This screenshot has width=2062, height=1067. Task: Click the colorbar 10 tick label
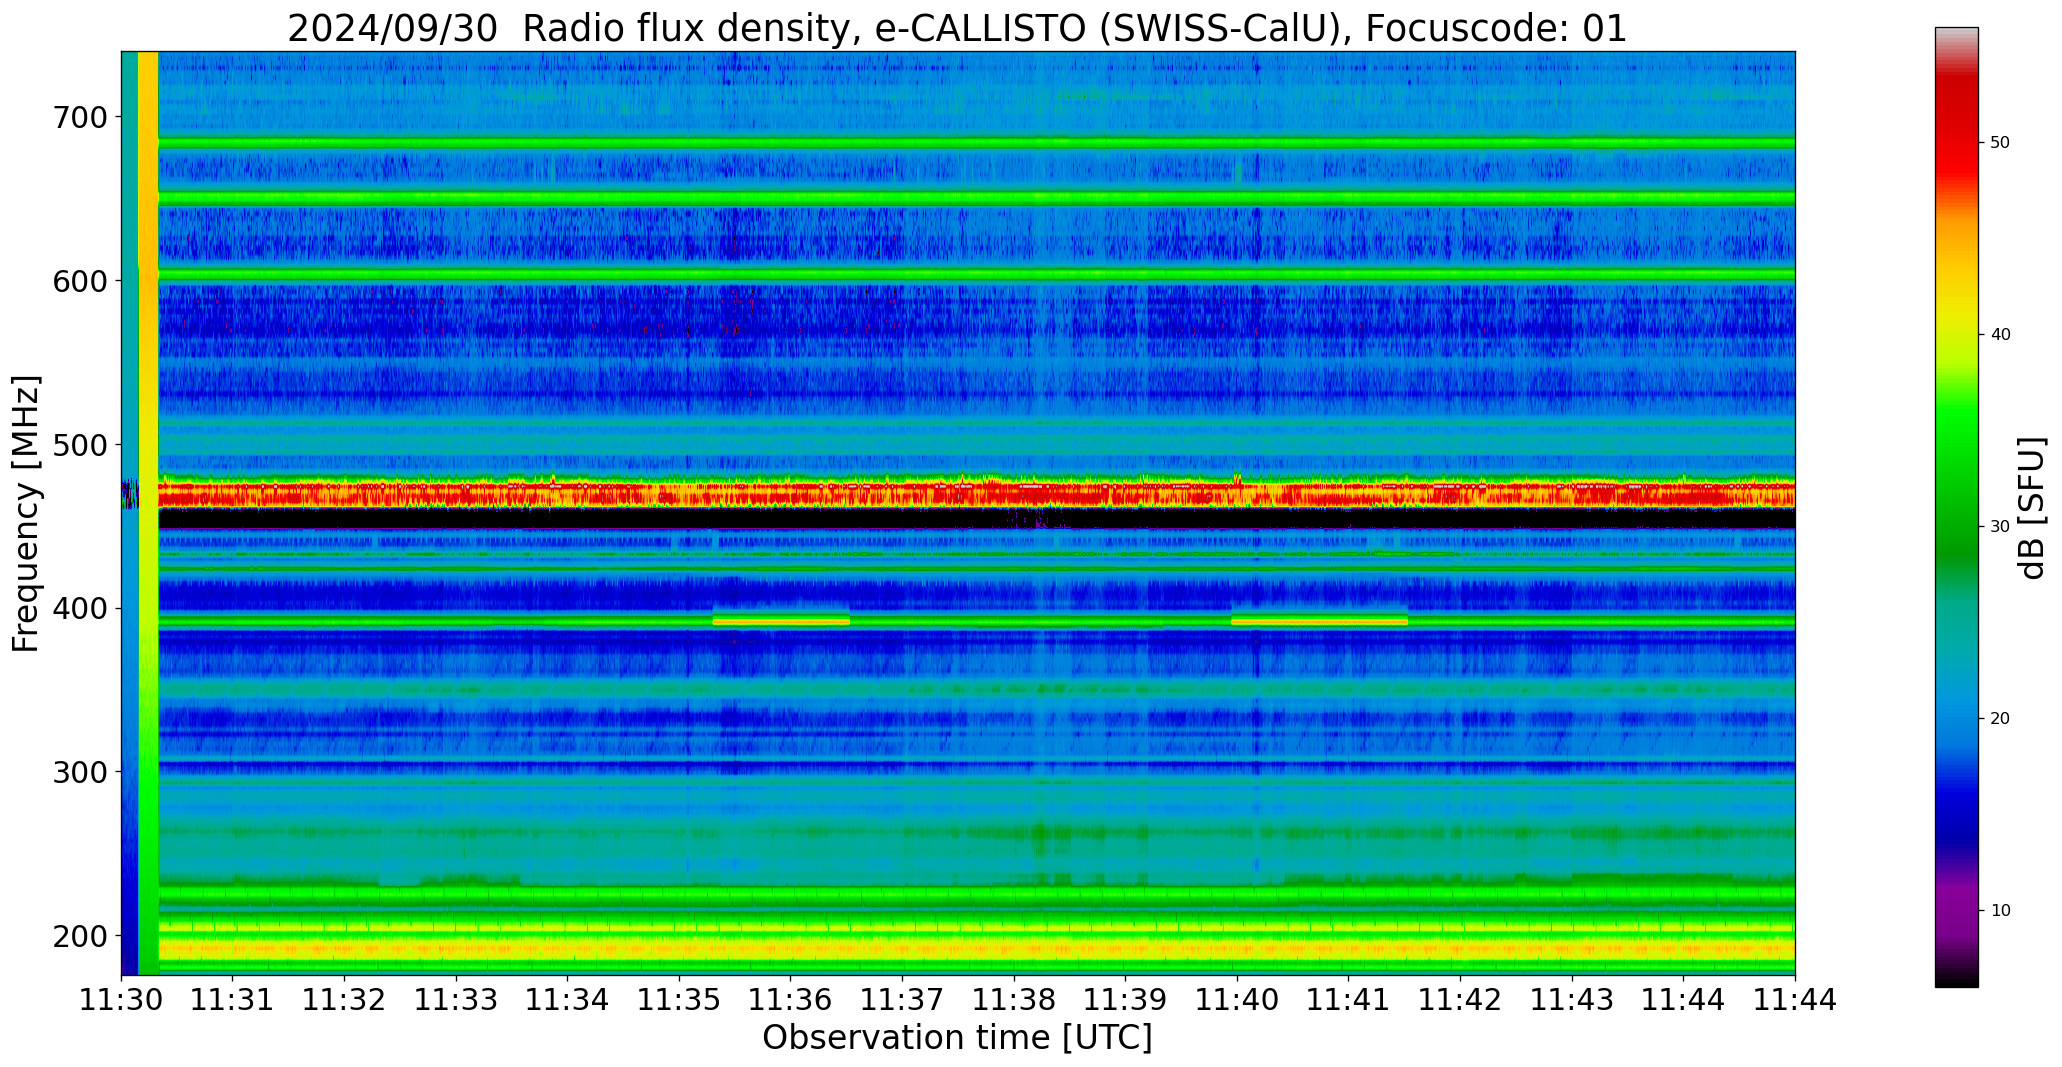click(2000, 911)
